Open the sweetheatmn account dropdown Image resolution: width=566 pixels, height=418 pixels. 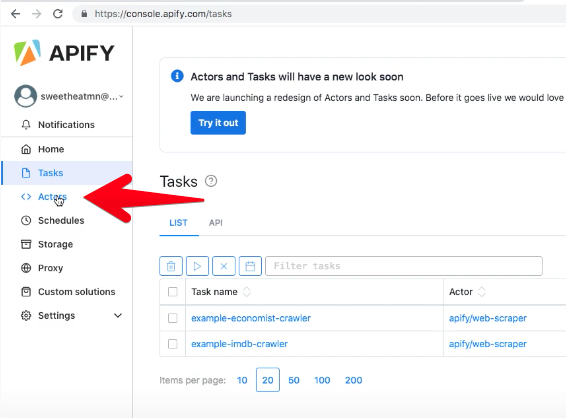[x=69, y=96]
